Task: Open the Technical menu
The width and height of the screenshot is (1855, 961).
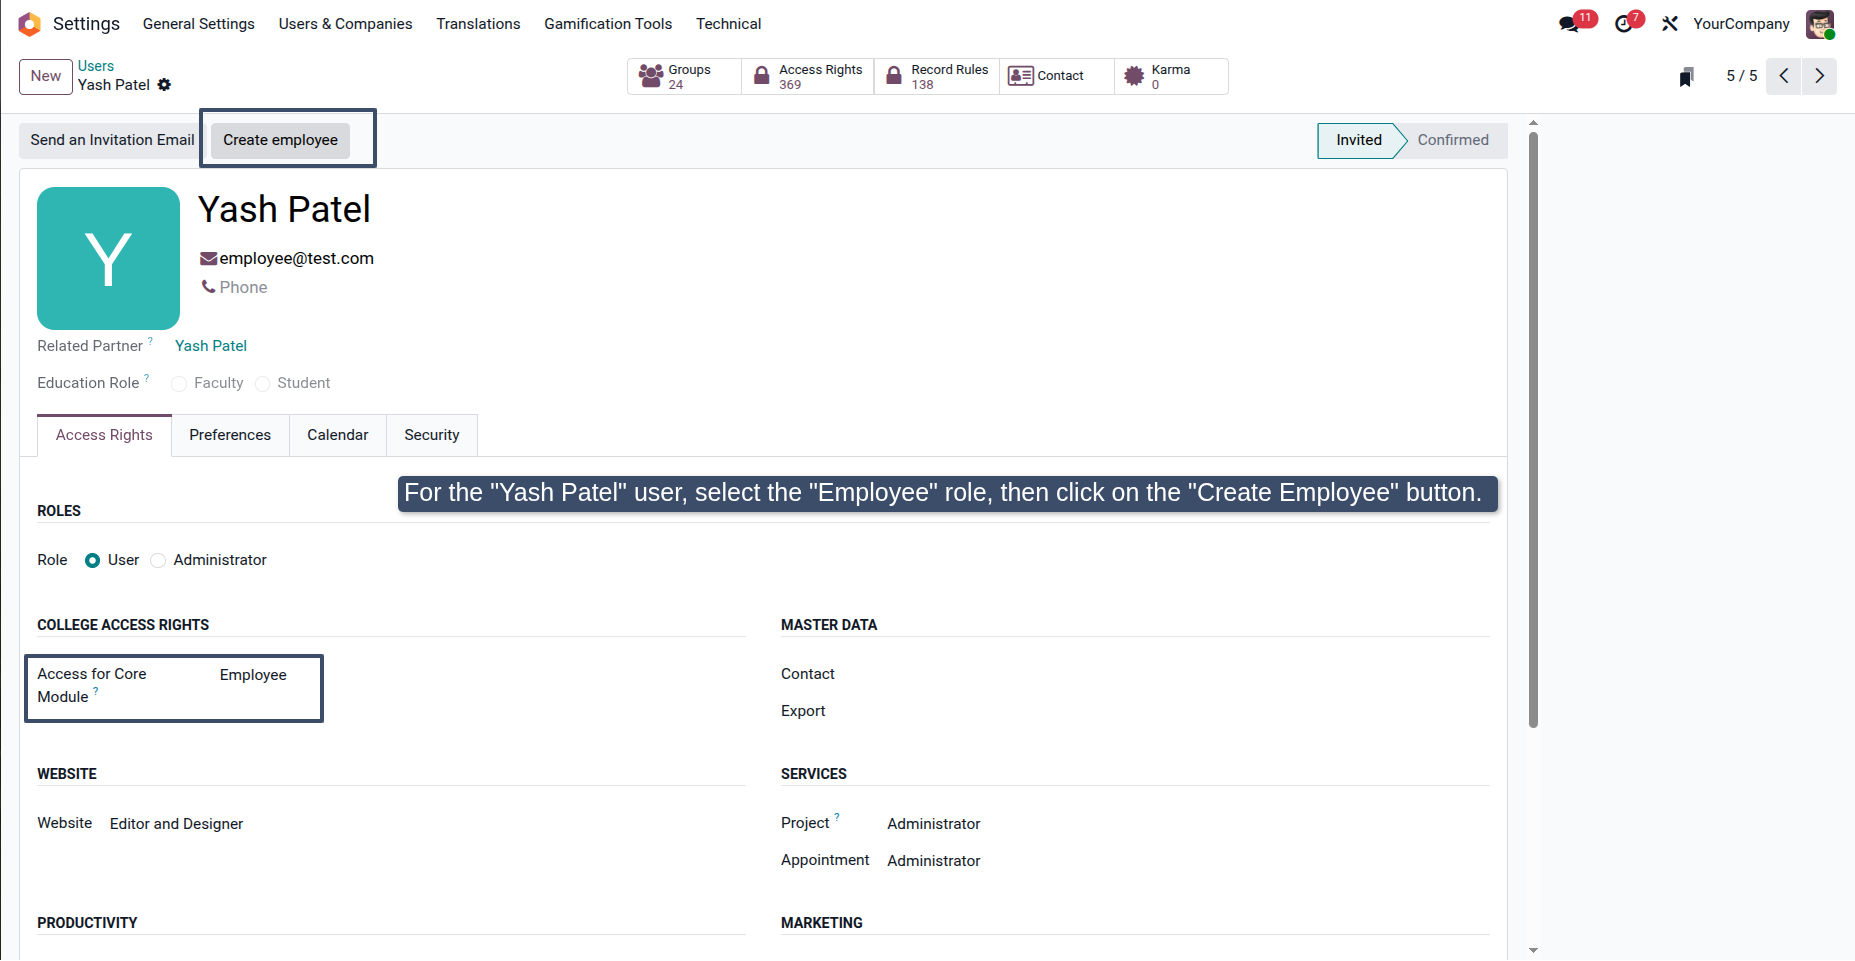Action: point(729,24)
